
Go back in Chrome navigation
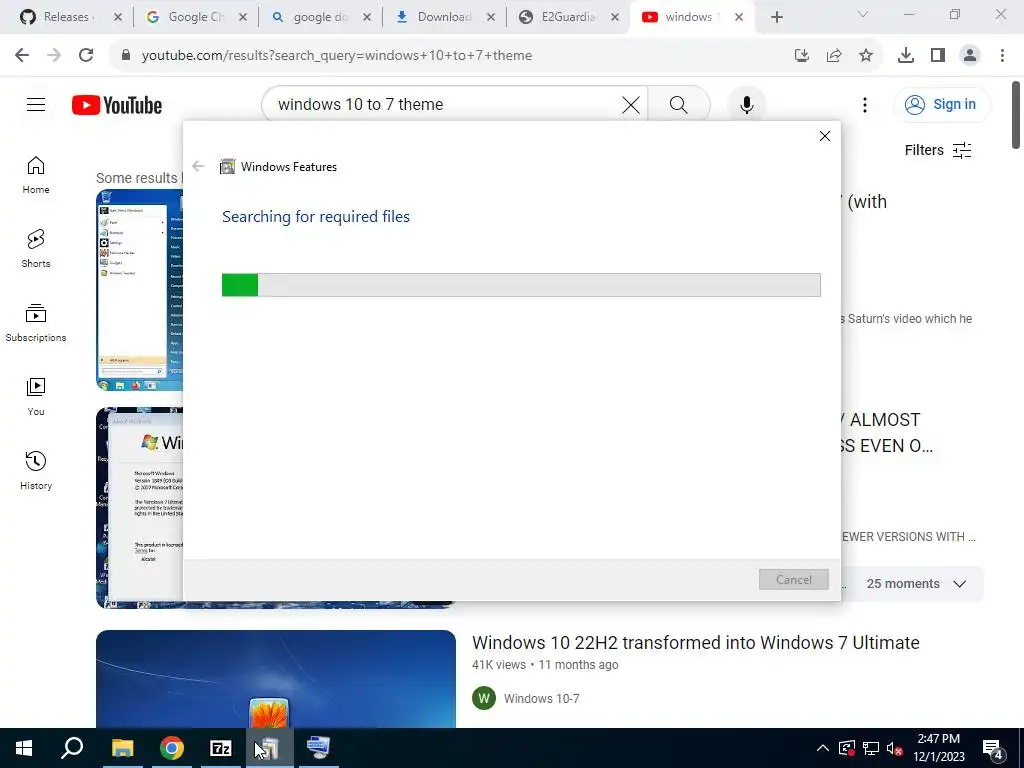tap(22, 55)
